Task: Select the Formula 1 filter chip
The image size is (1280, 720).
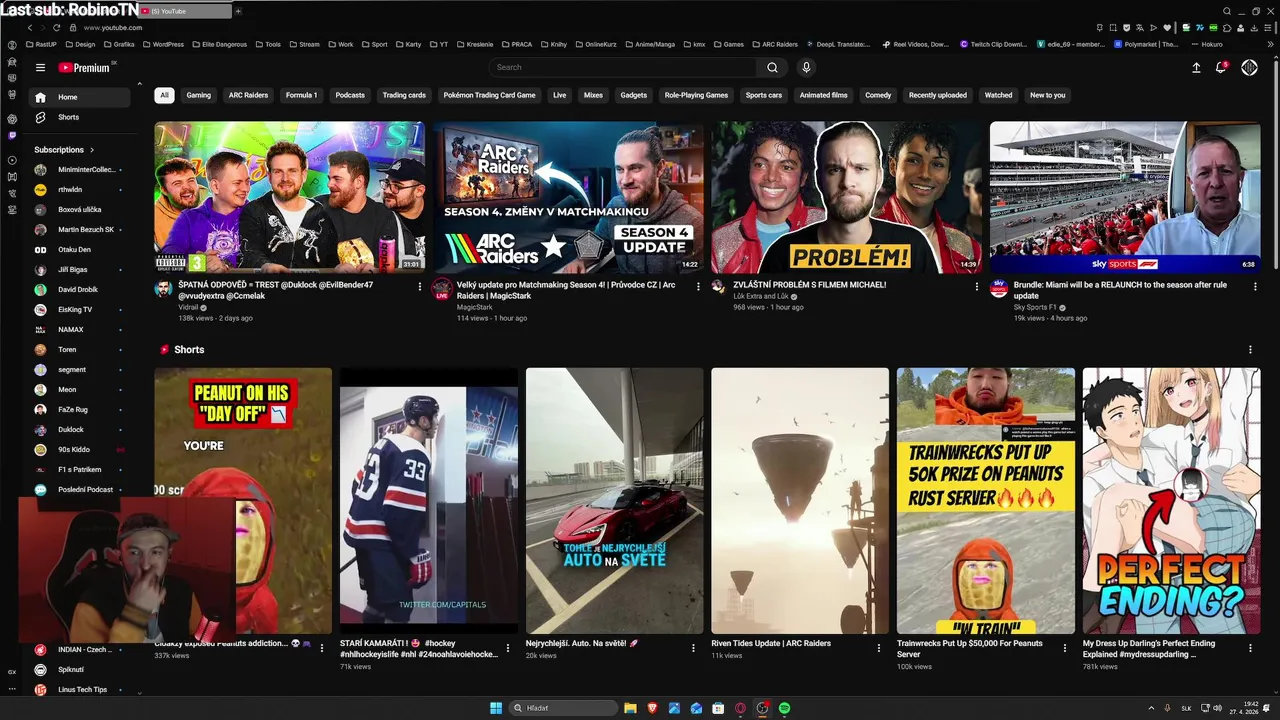Action: click(x=301, y=95)
